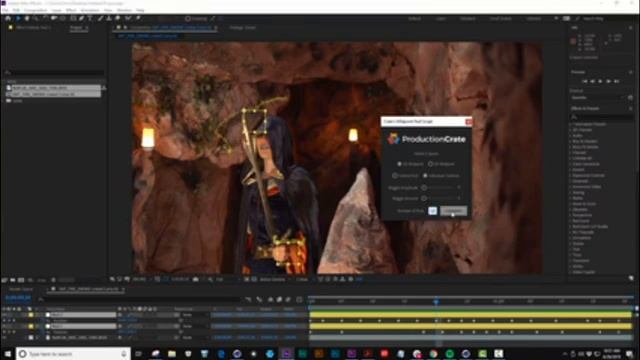The width and height of the screenshot is (640, 360).
Task: Switch to the Learn workspace
Action: [441, 19]
